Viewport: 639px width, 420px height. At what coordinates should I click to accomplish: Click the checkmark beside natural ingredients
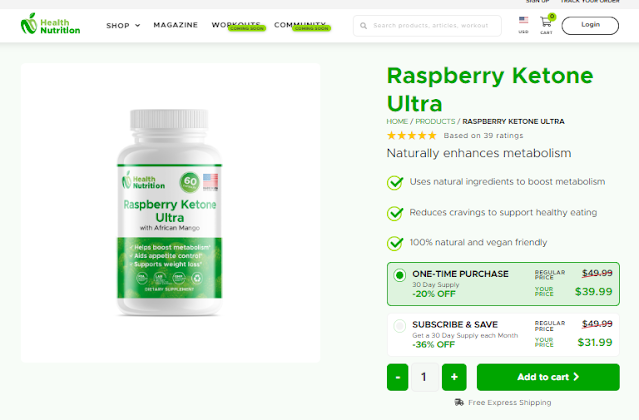point(395,182)
